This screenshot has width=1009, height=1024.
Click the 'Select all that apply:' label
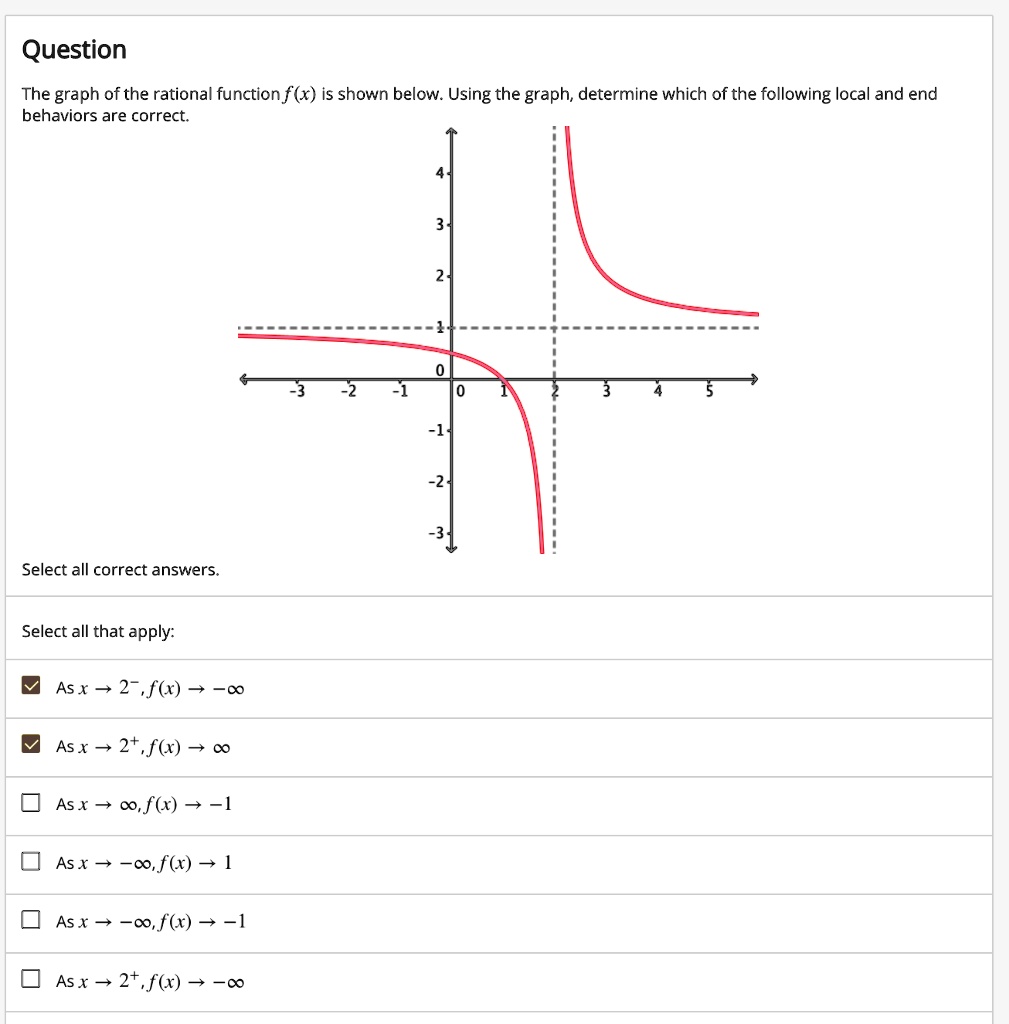[x=100, y=631]
